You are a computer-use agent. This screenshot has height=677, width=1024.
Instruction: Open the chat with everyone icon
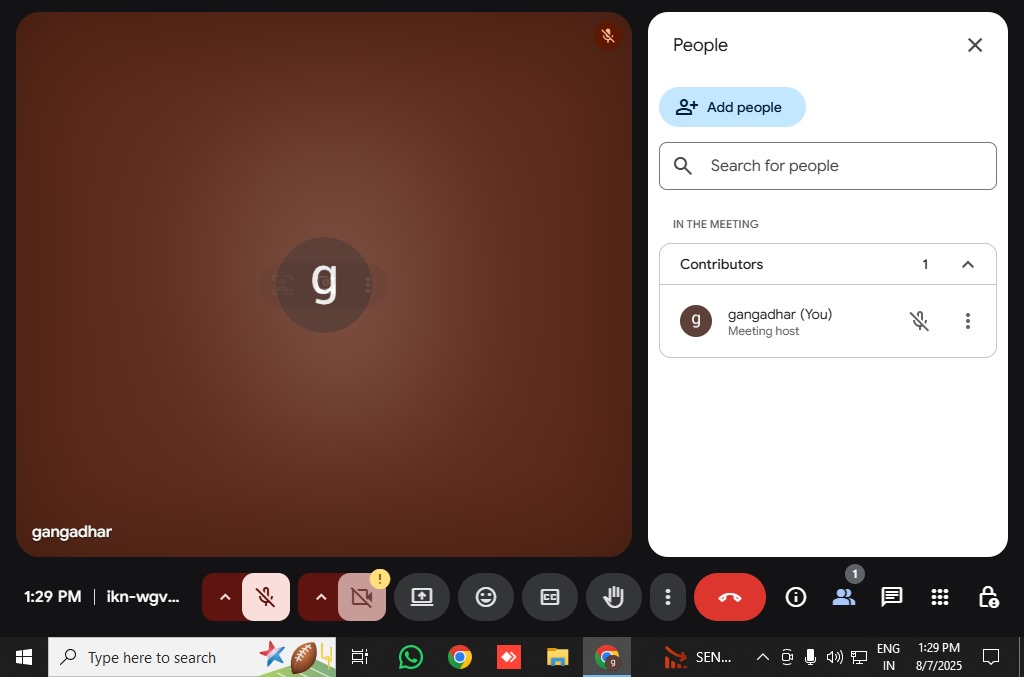coord(891,597)
